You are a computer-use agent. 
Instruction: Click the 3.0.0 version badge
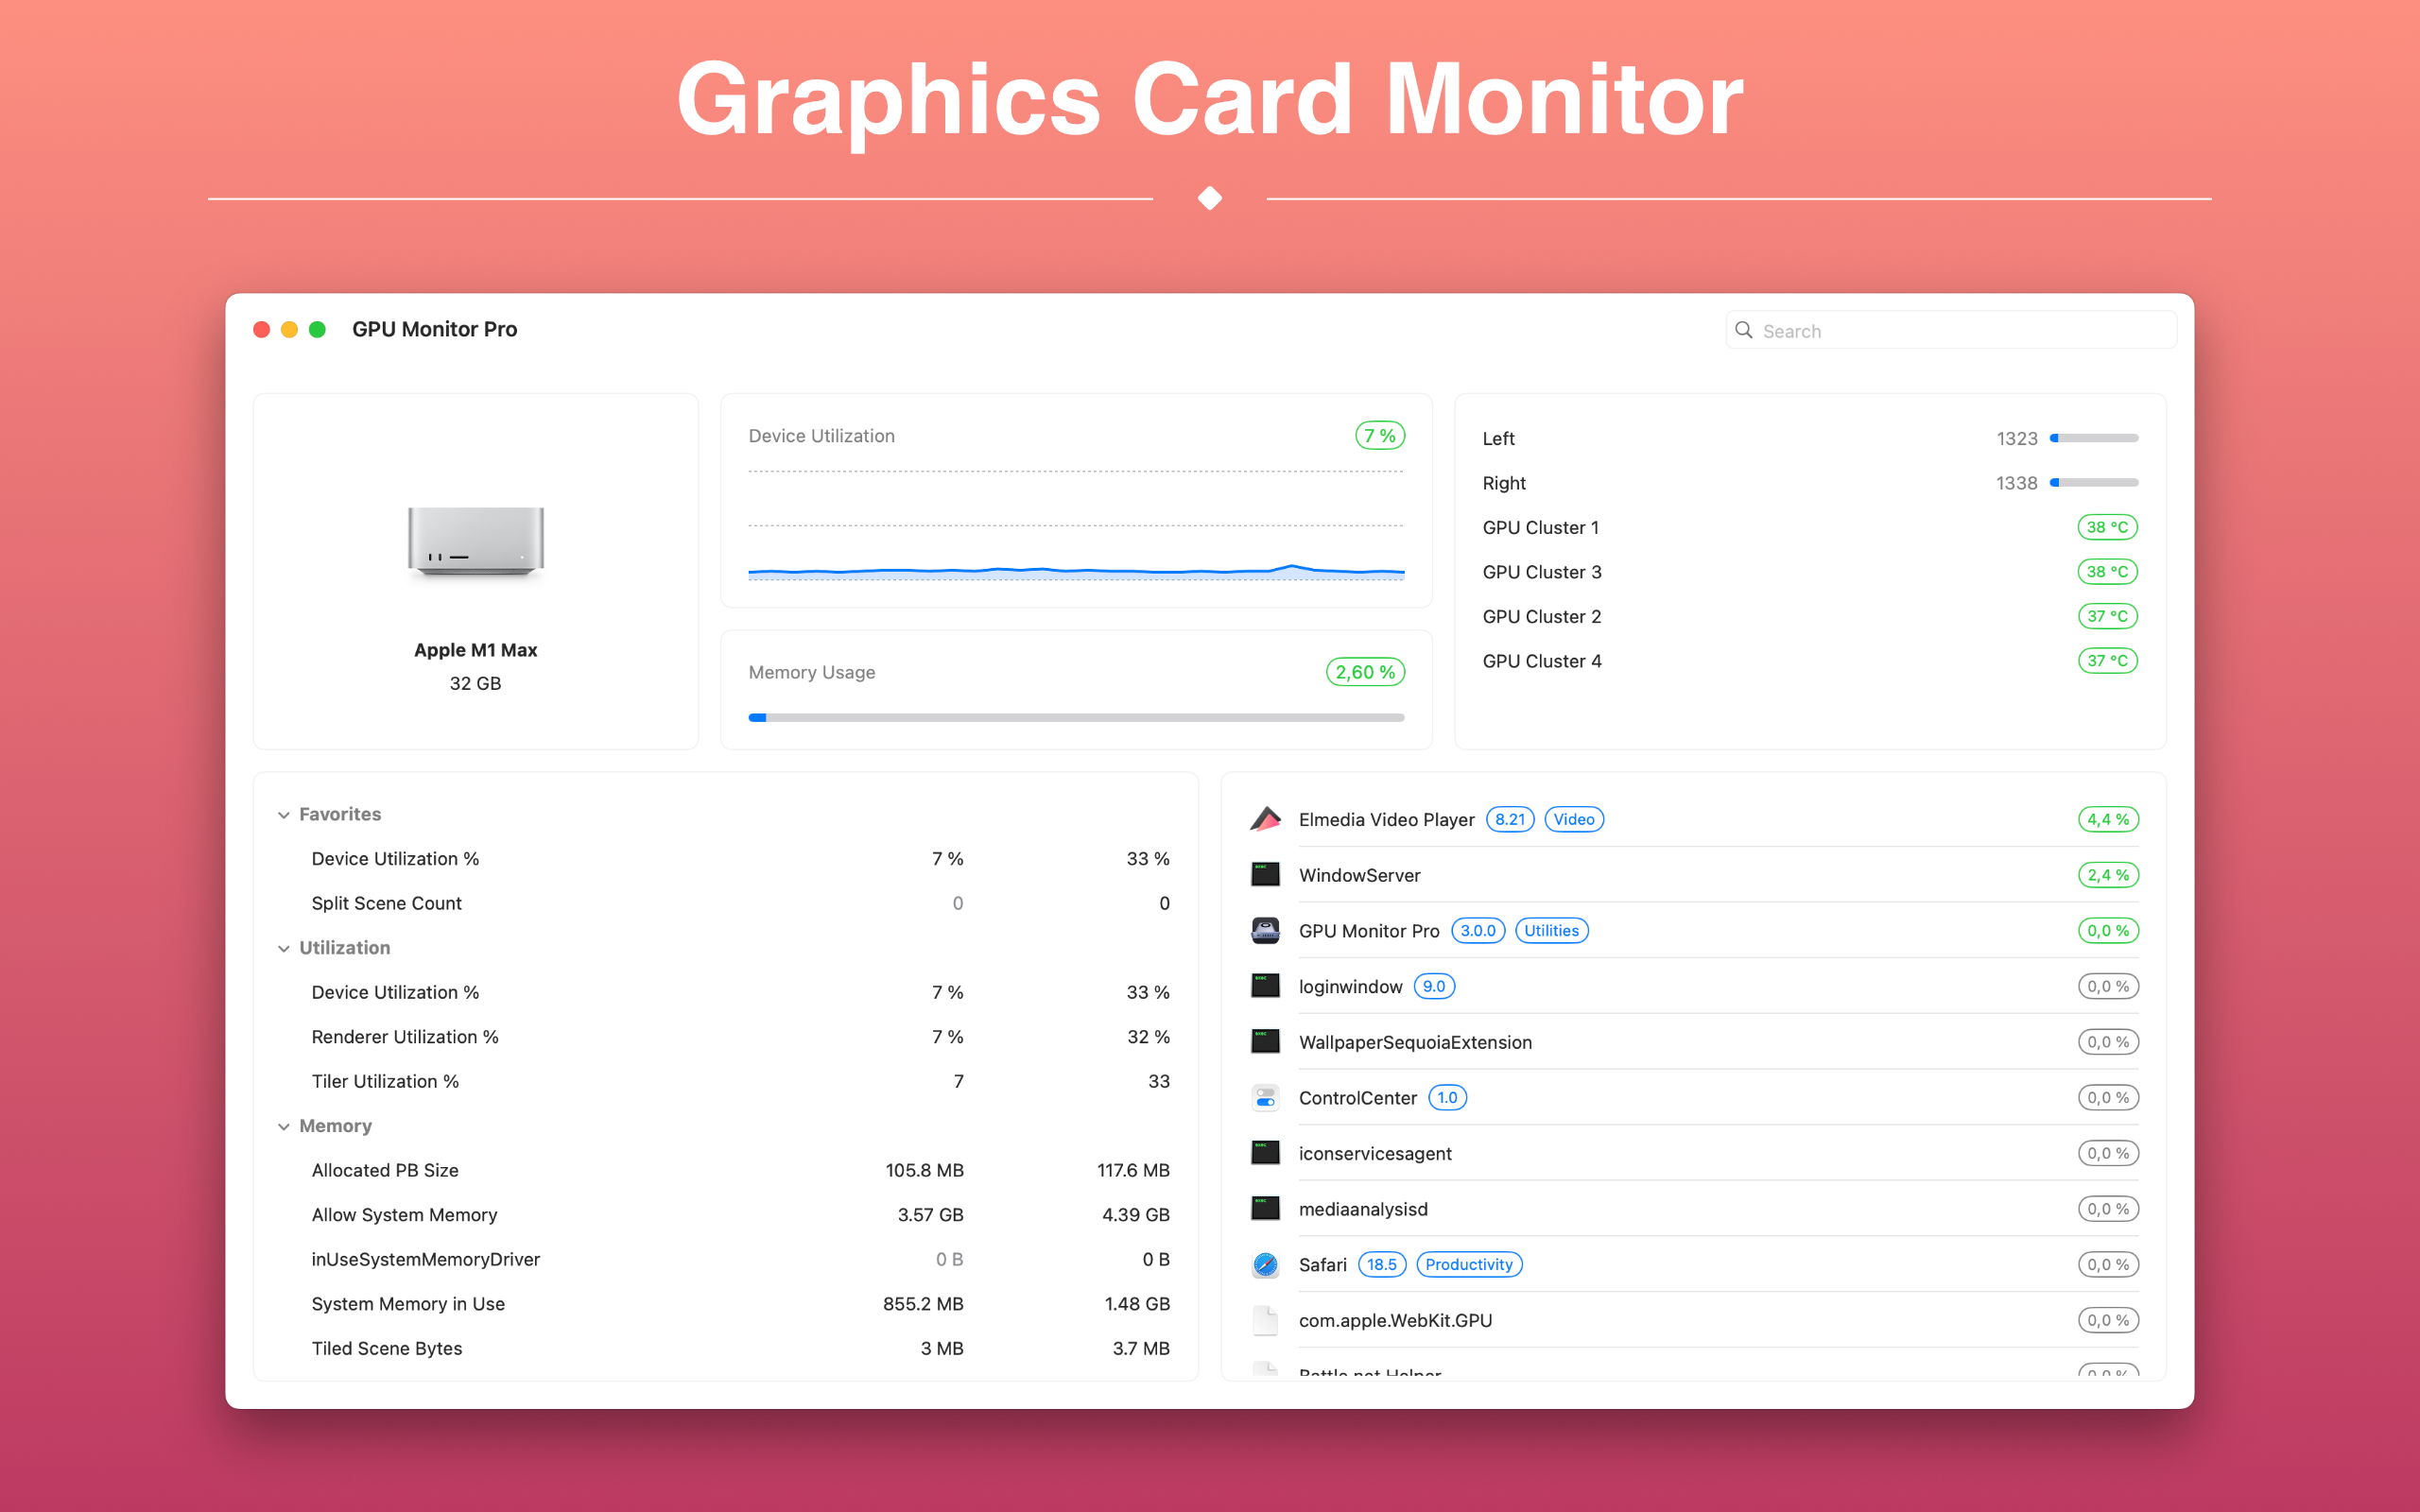click(x=1478, y=930)
